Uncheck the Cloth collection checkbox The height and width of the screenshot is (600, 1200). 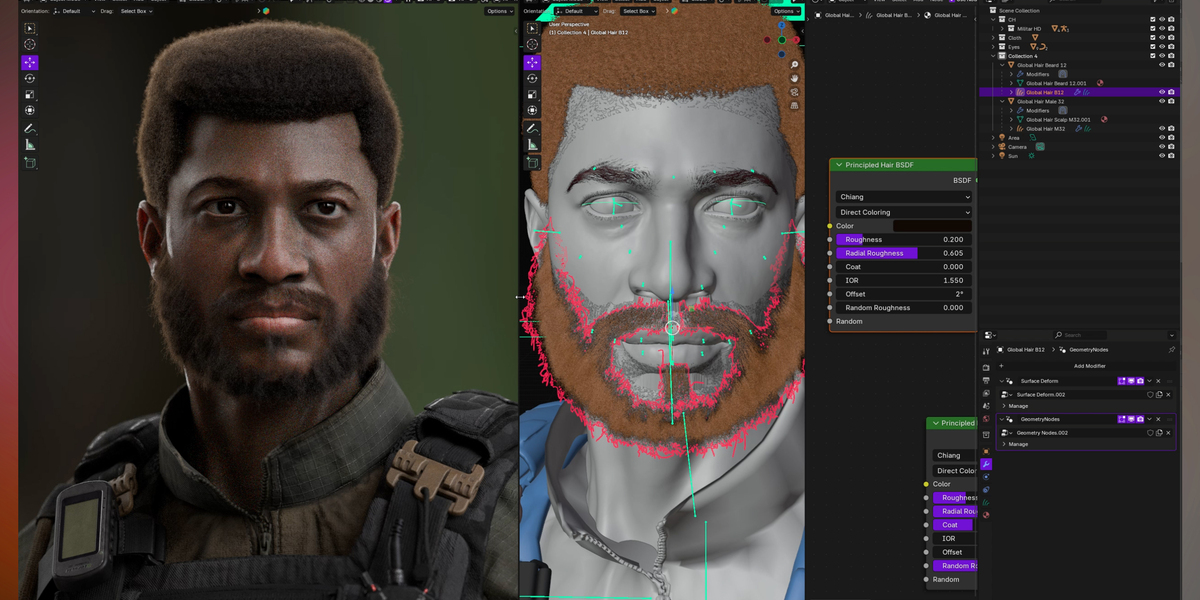tap(1153, 37)
